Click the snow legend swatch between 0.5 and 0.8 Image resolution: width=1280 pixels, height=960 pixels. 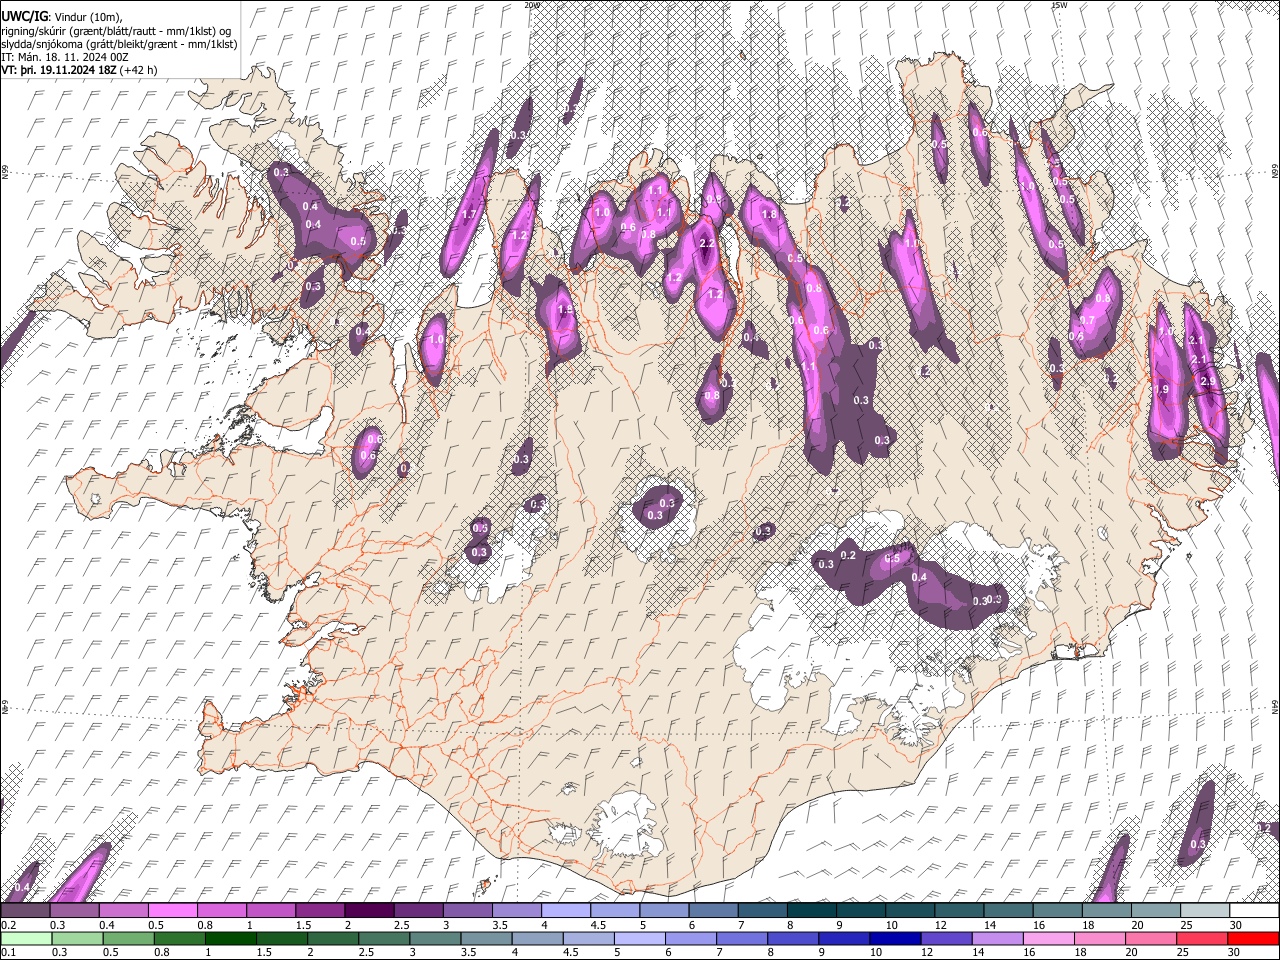pos(173,910)
